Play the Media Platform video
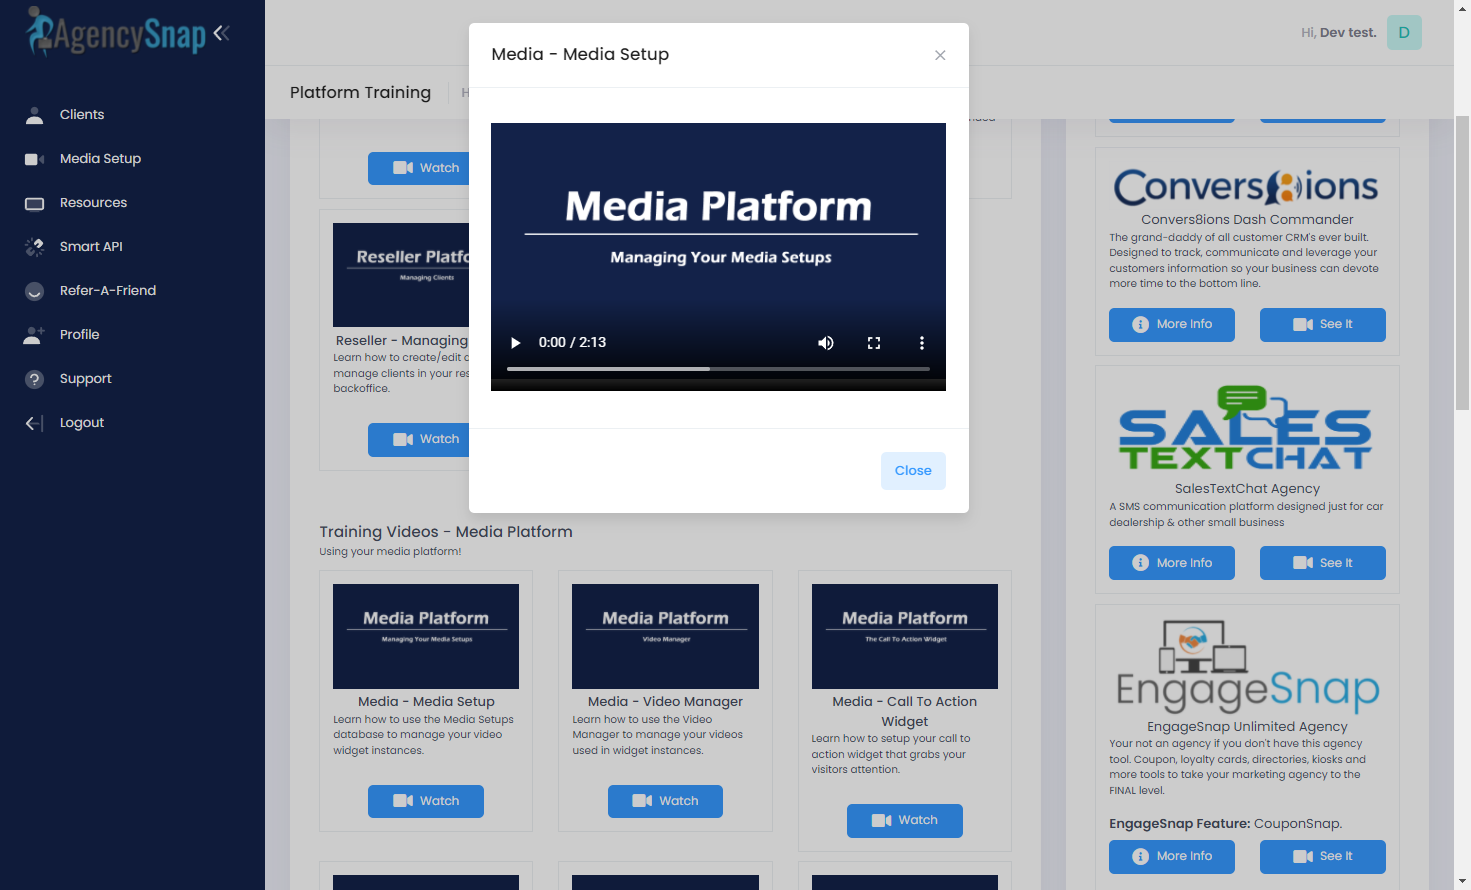Image resolution: width=1471 pixels, height=890 pixels. (516, 343)
